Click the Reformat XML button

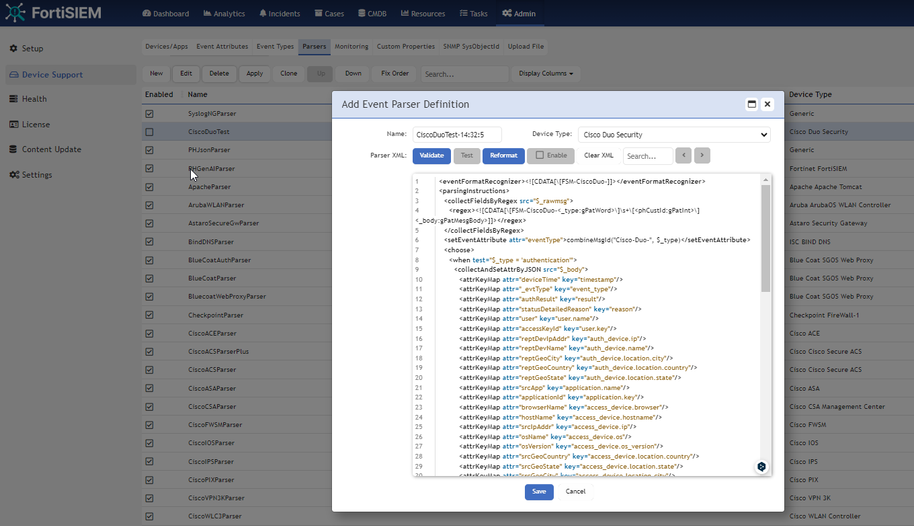click(x=503, y=156)
